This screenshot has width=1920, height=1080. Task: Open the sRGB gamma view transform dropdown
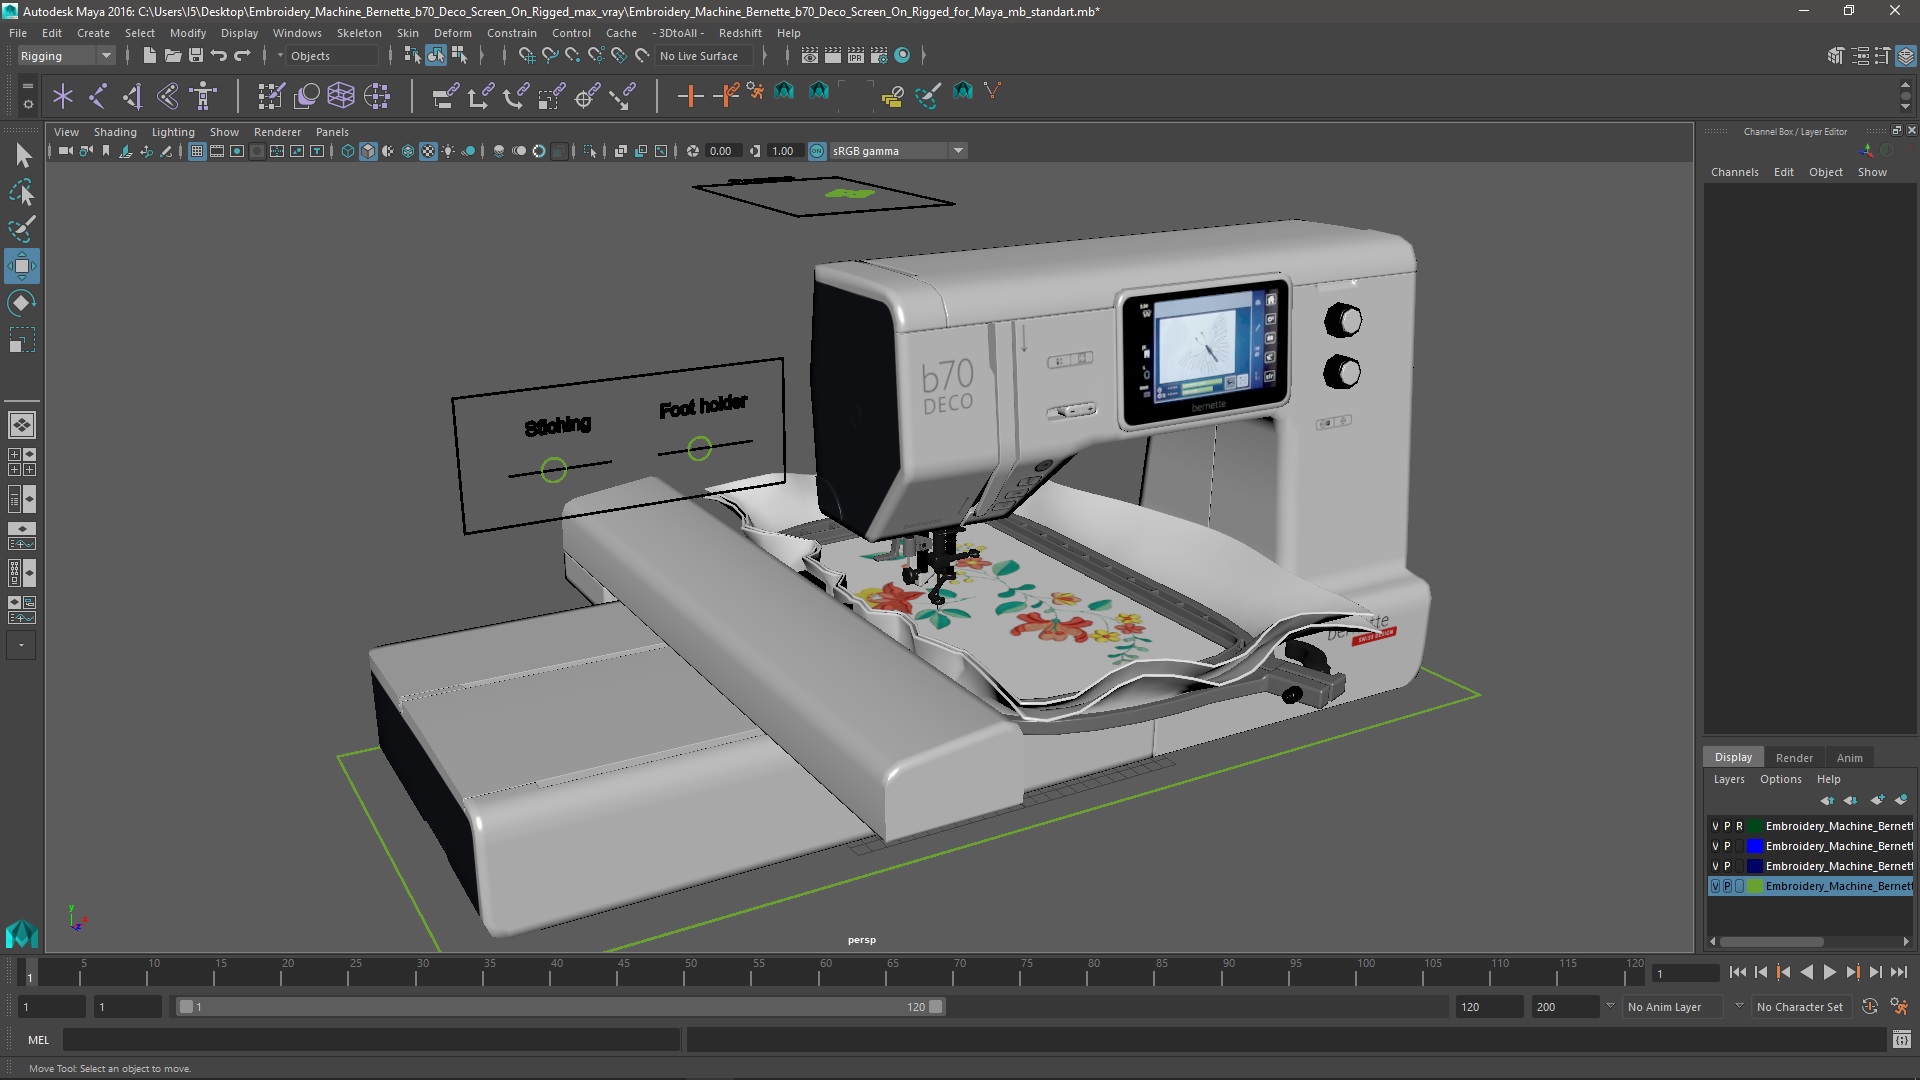click(898, 151)
